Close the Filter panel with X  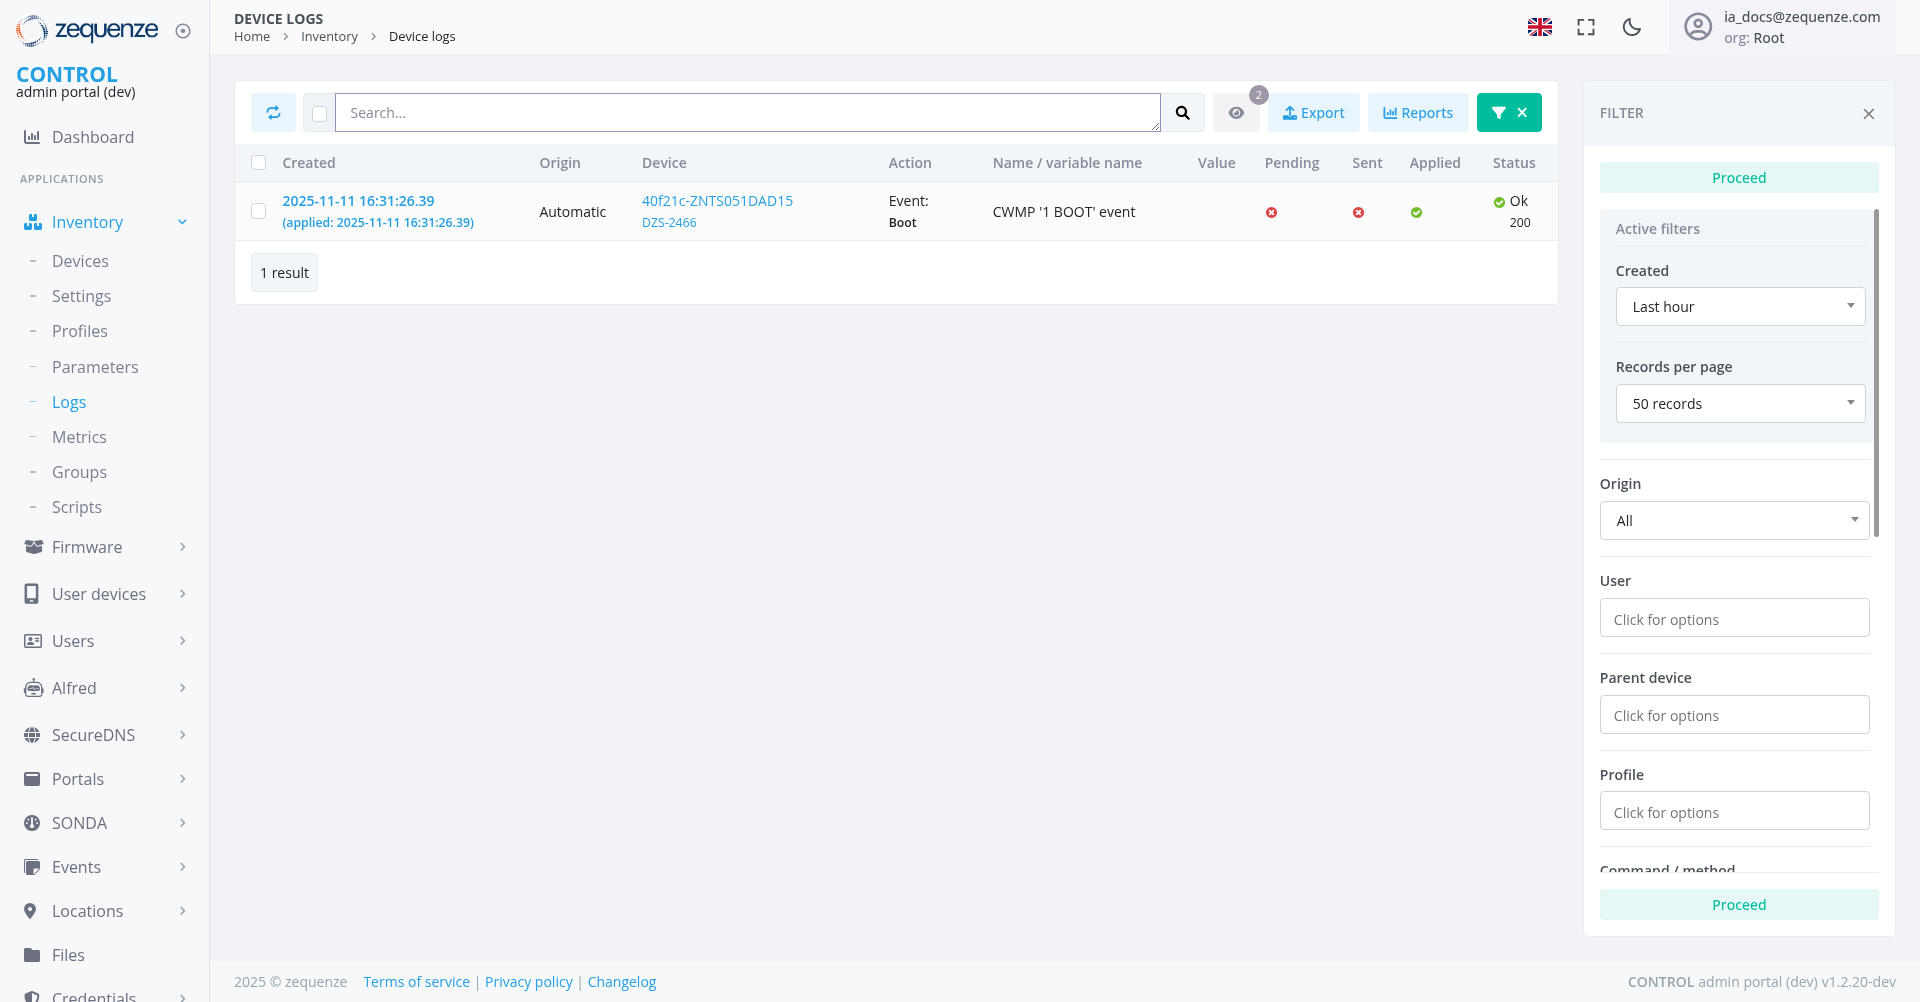pyautogui.click(x=1869, y=114)
